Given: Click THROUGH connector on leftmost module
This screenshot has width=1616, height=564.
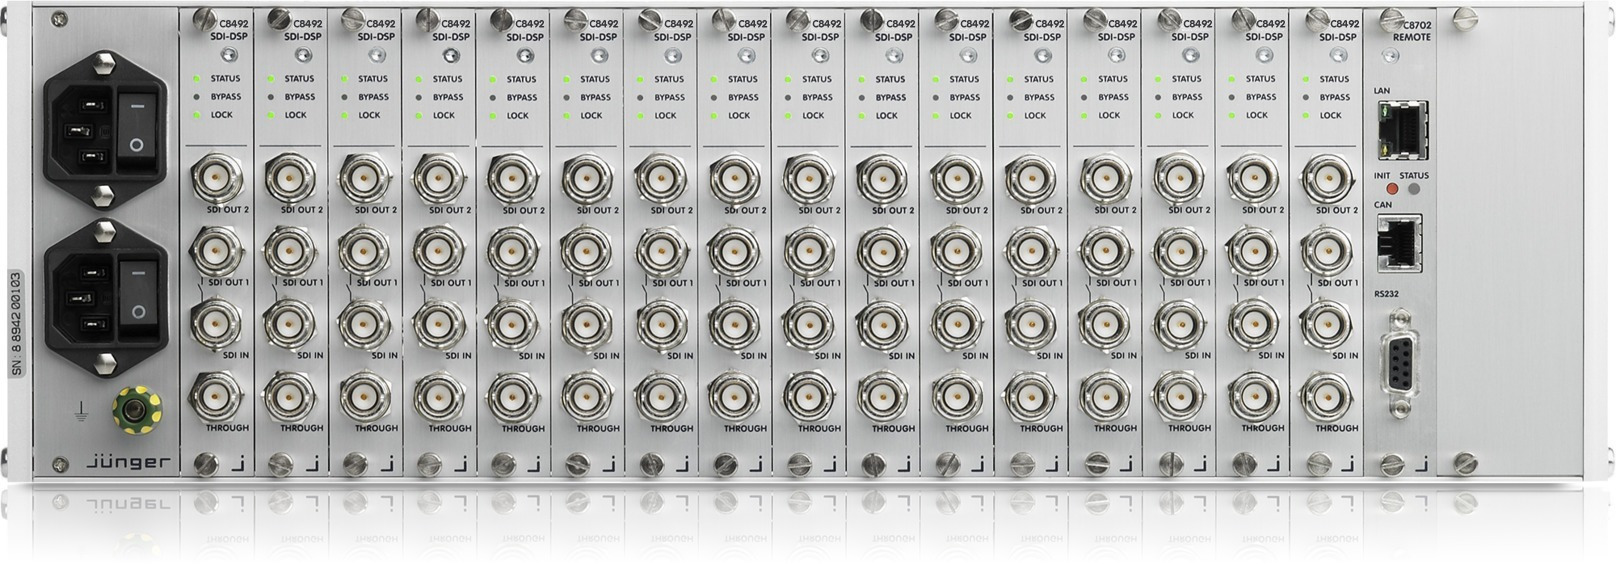Looking at the screenshot, I should click(216, 397).
